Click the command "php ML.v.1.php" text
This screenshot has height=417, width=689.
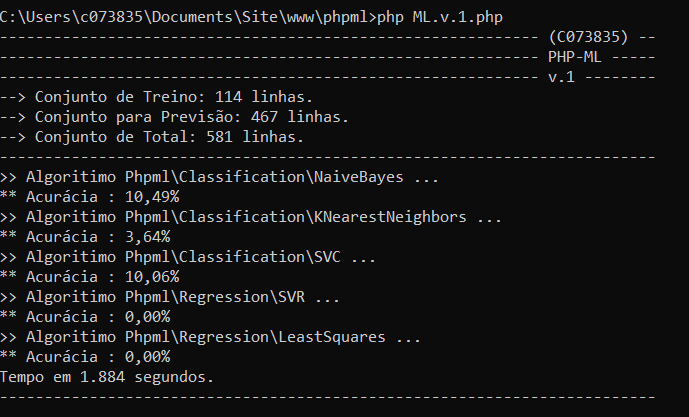point(440,17)
